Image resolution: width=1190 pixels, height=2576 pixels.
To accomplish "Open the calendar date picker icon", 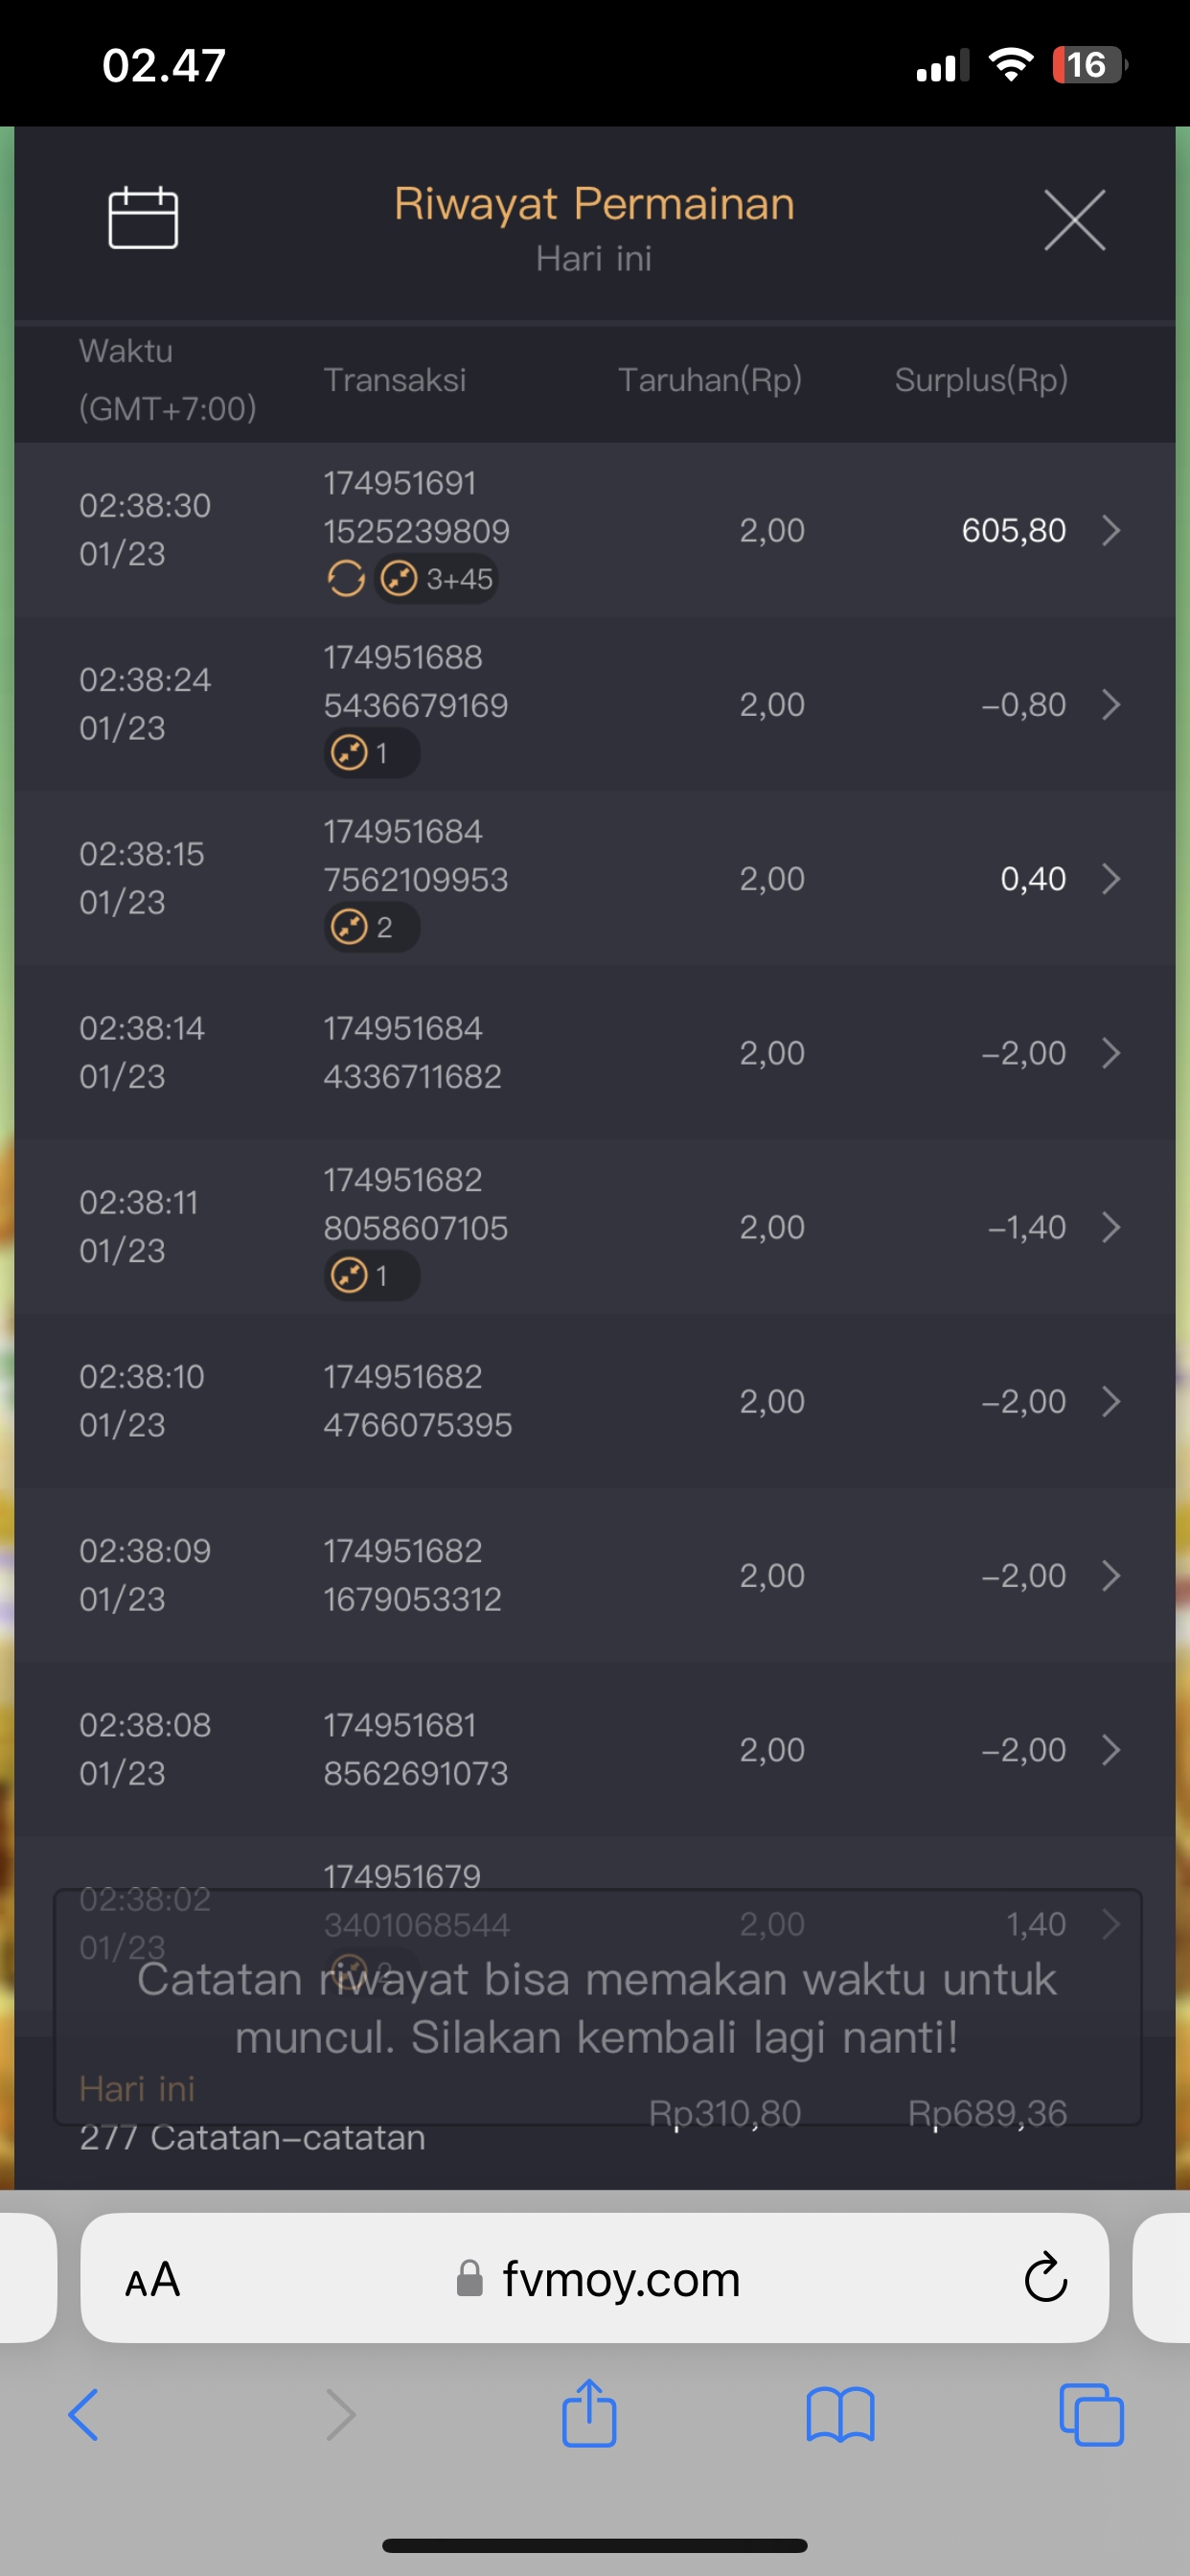I will (x=143, y=218).
